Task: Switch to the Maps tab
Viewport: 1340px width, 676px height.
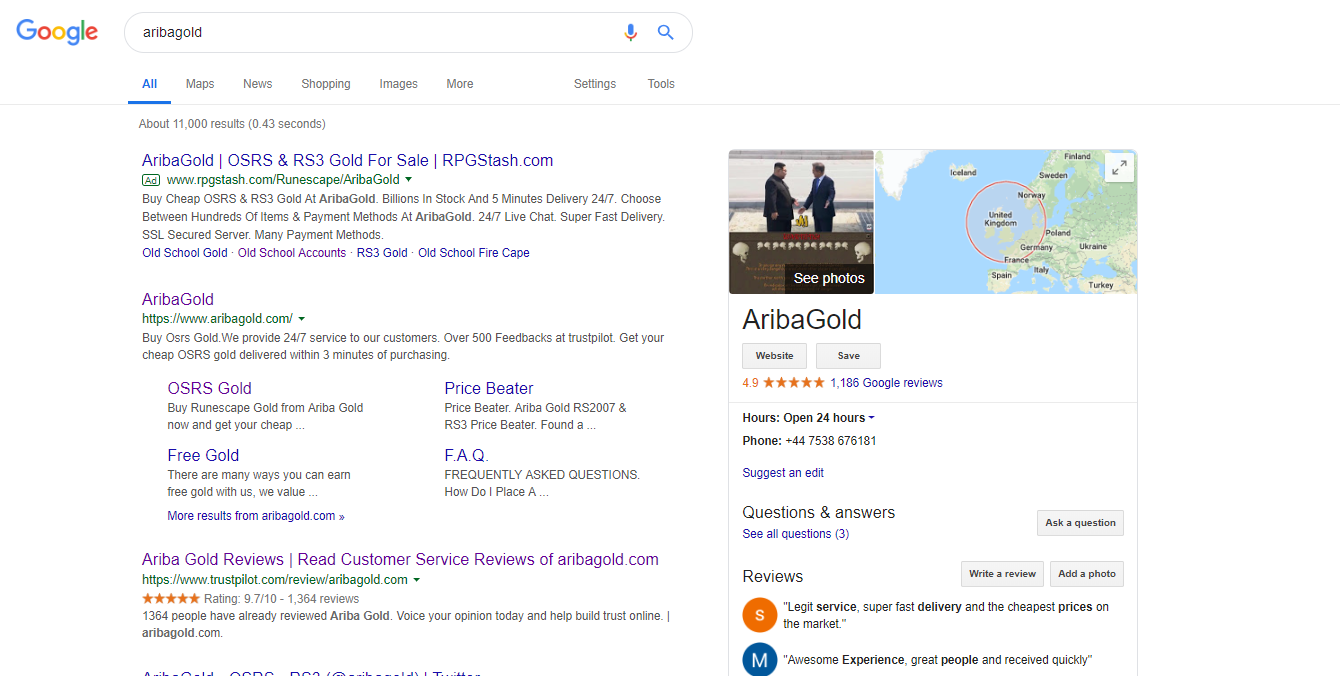Action: [x=200, y=84]
